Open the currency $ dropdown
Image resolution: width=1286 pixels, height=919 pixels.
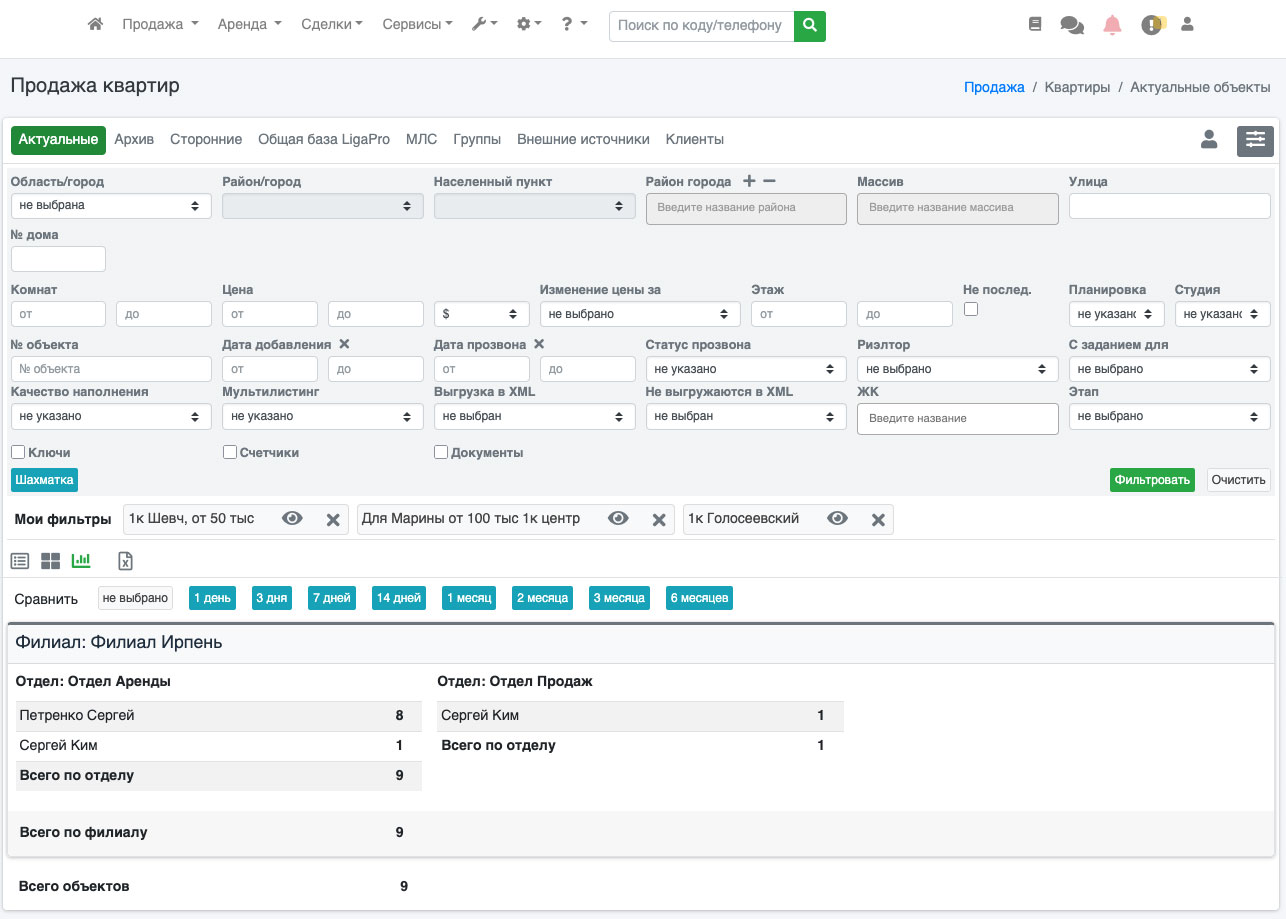point(481,314)
